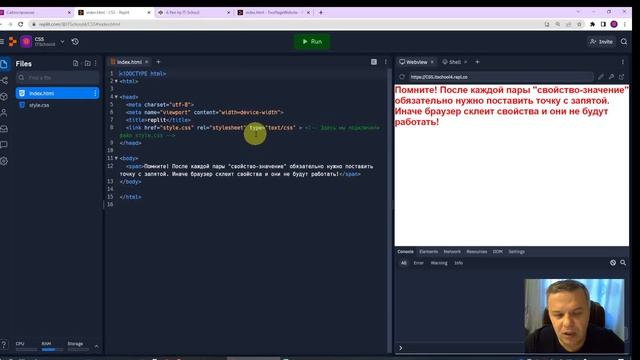Viewport: 640px width, 360px height.
Task: Open the inbox tray sidebar icon
Action: [4, 129]
